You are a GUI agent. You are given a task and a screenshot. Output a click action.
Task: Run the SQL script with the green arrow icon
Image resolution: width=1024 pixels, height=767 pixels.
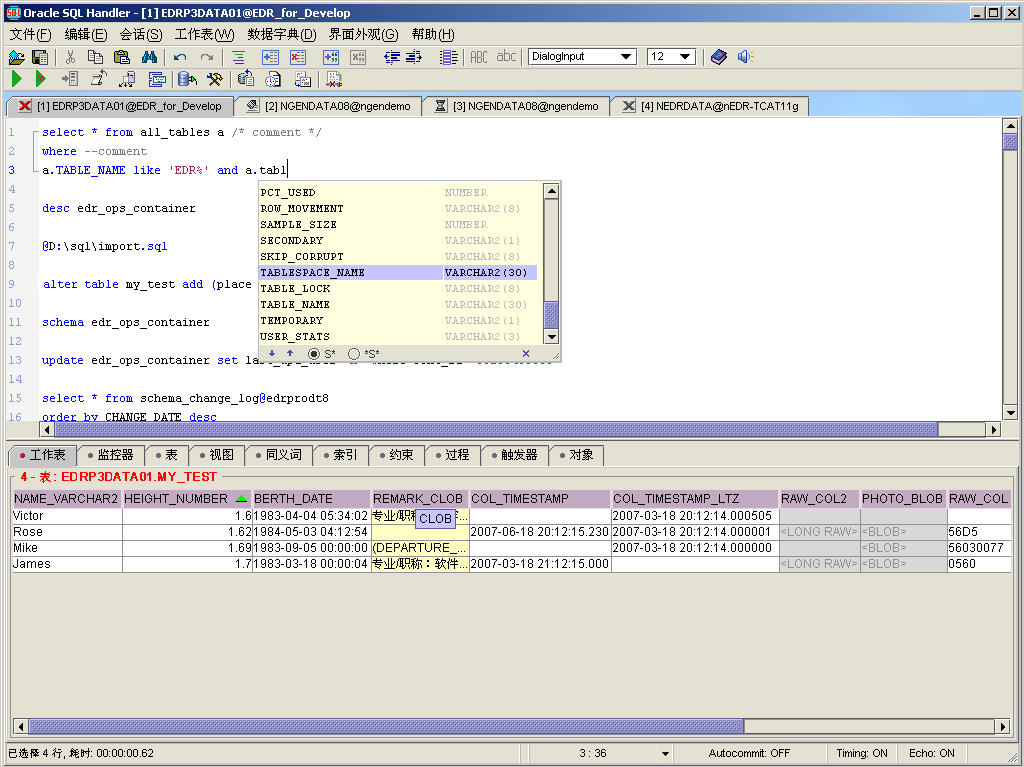click(16, 80)
